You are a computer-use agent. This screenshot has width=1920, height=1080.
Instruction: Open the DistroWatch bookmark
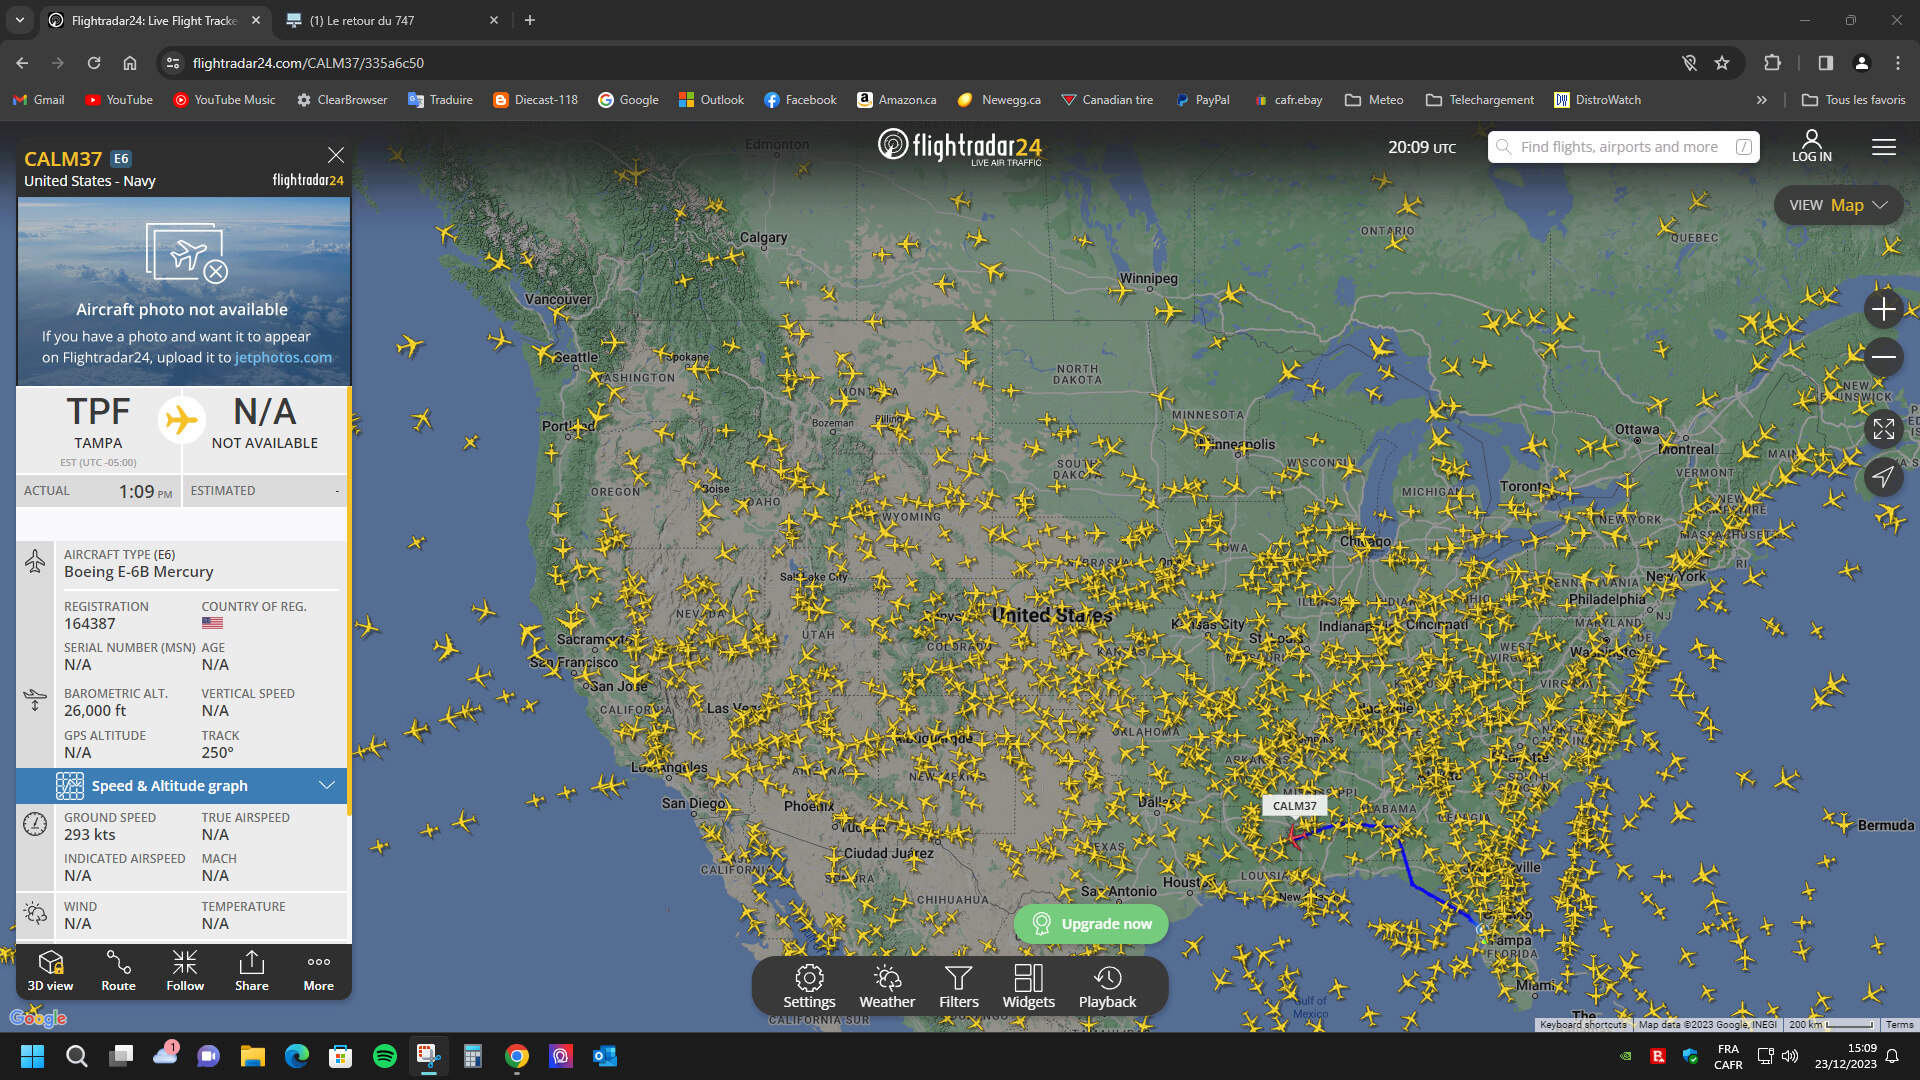tap(1598, 100)
